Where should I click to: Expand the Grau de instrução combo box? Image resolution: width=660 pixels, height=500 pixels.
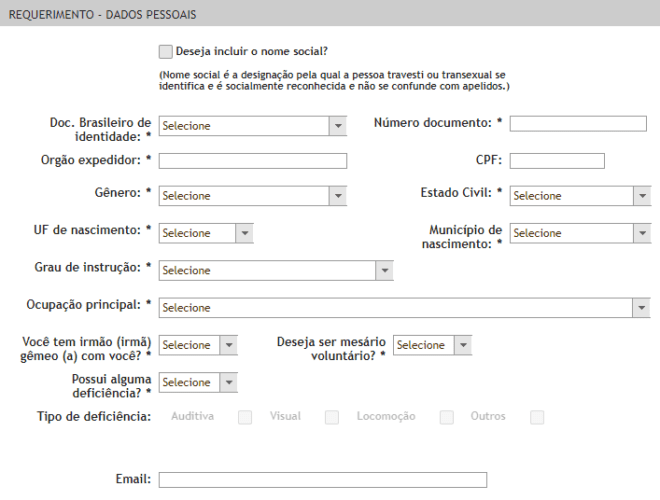pyautogui.click(x=276, y=270)
